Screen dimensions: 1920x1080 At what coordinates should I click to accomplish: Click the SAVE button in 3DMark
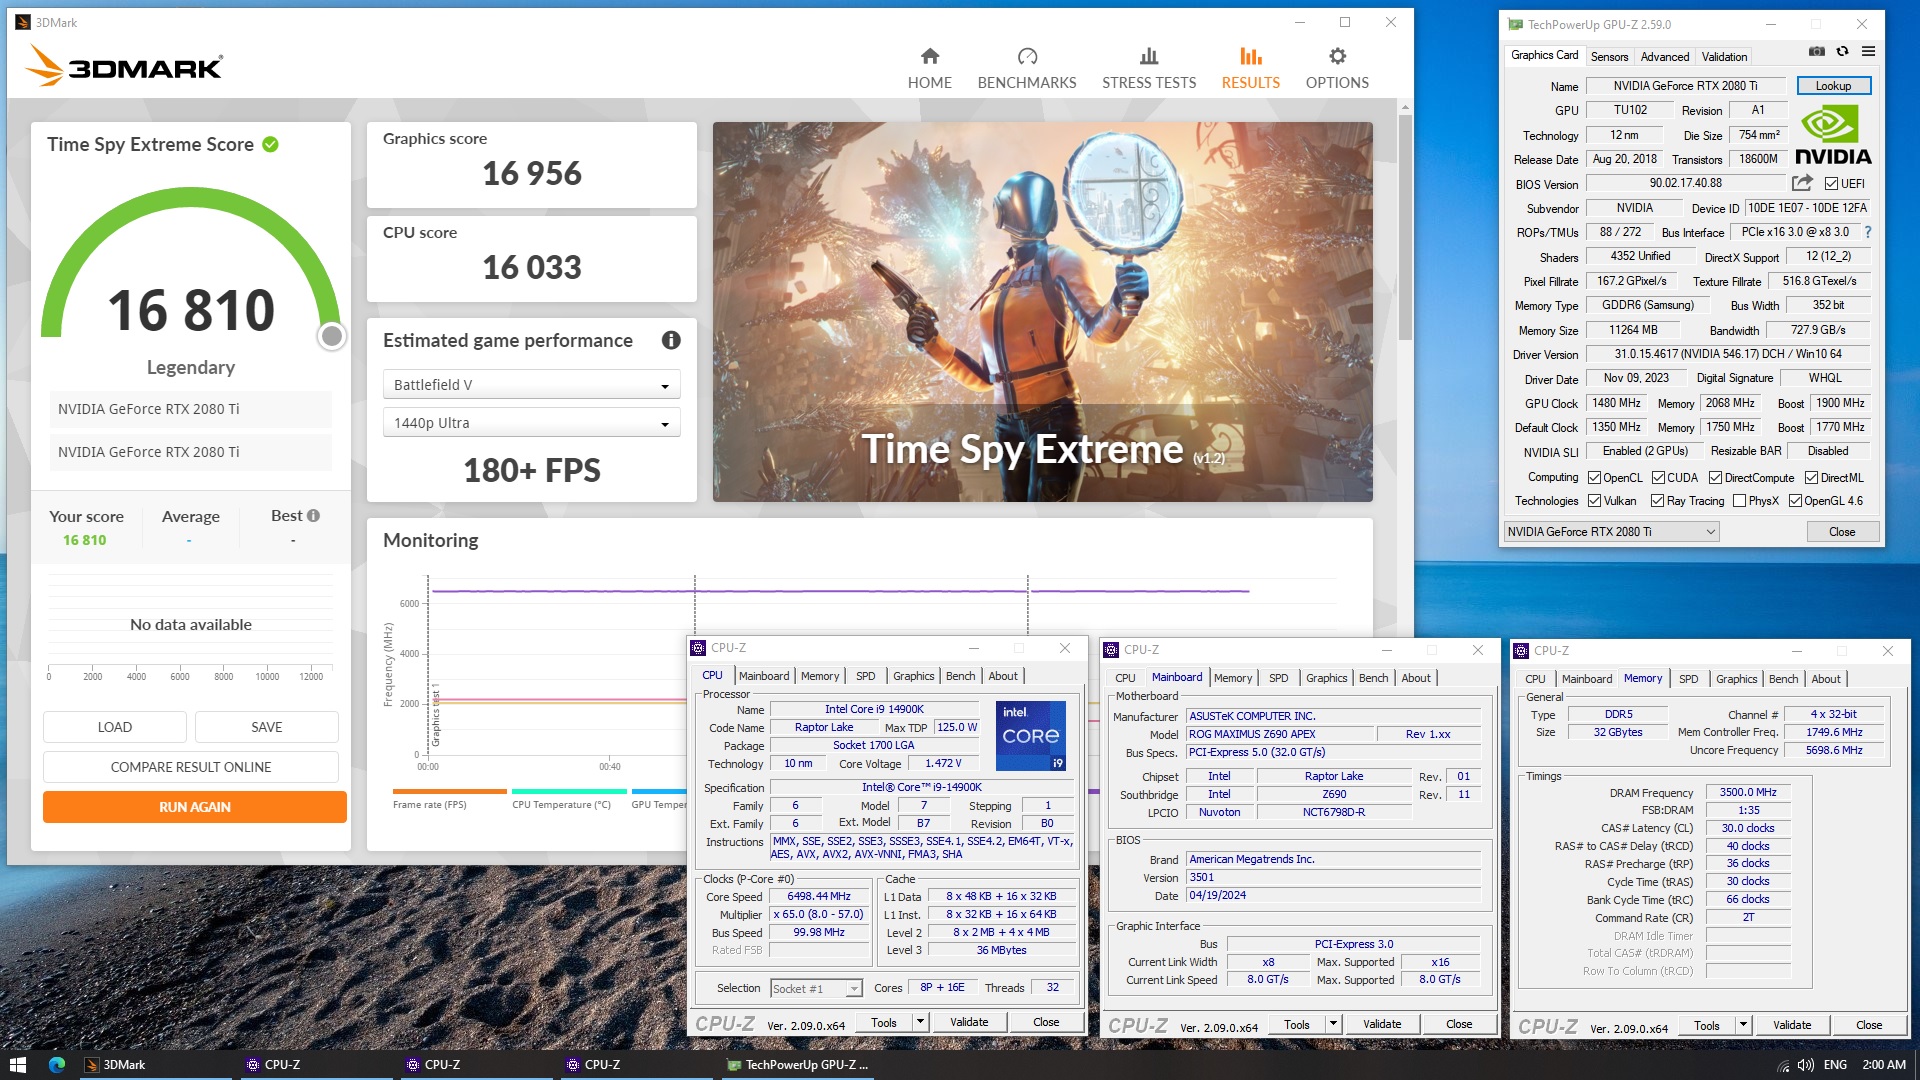tap(267, 727)
